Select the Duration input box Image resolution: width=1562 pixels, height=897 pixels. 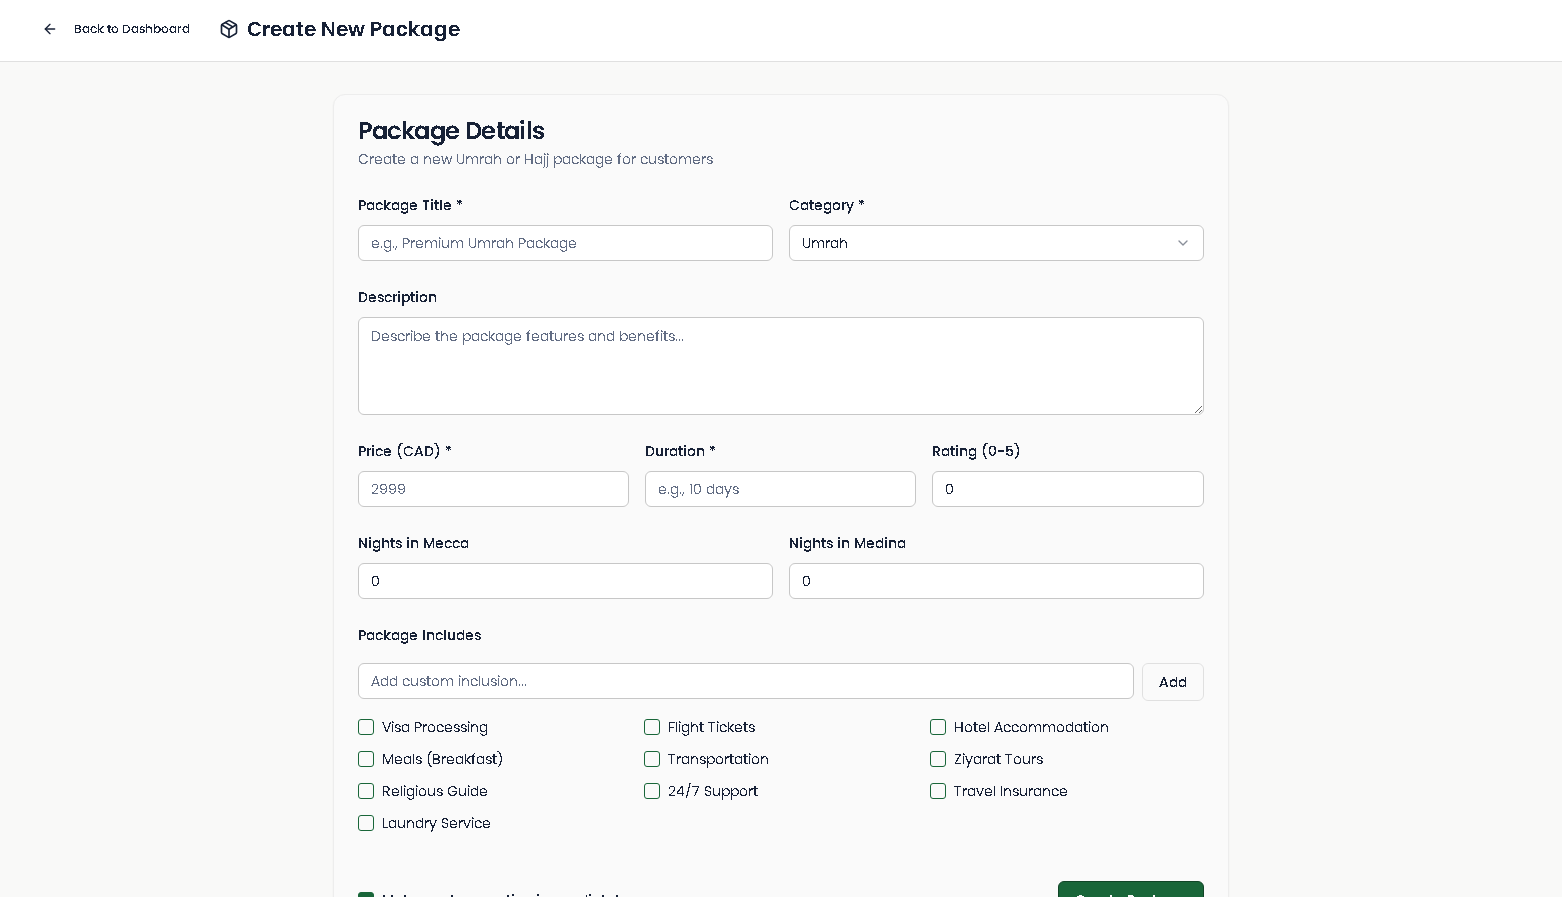[x=780, y=489]
